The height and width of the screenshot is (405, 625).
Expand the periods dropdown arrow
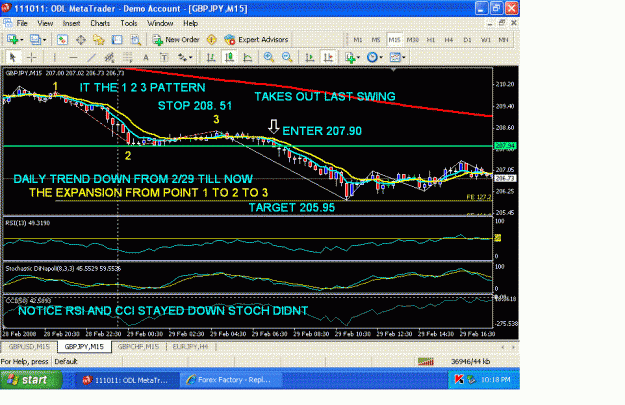(381, 57)
